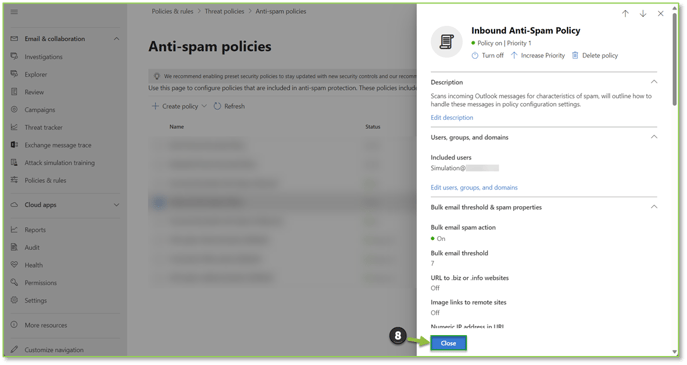Click the Bulk email threshold value 7

(x=432, y=263)
